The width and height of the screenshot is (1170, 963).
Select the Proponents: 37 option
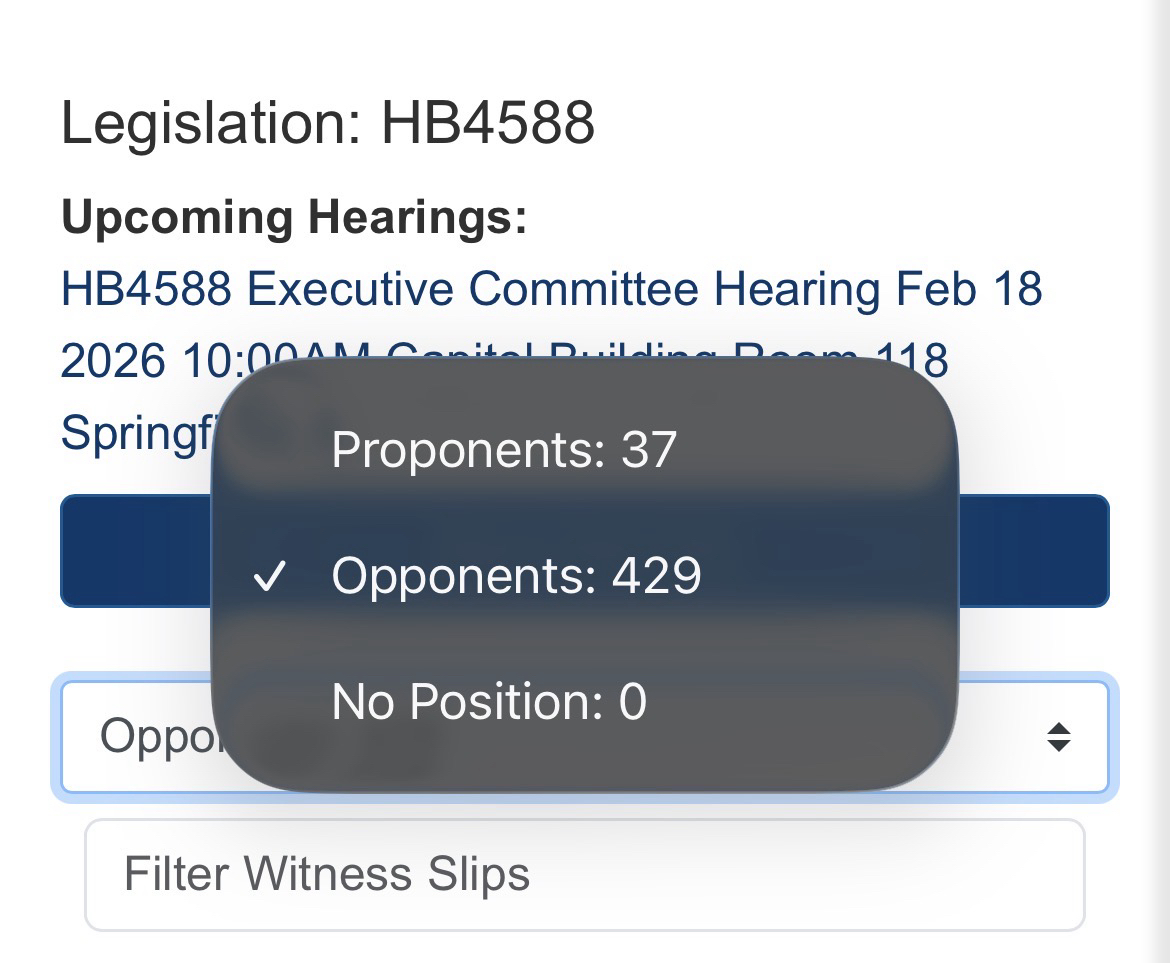[x=504, y=450]
